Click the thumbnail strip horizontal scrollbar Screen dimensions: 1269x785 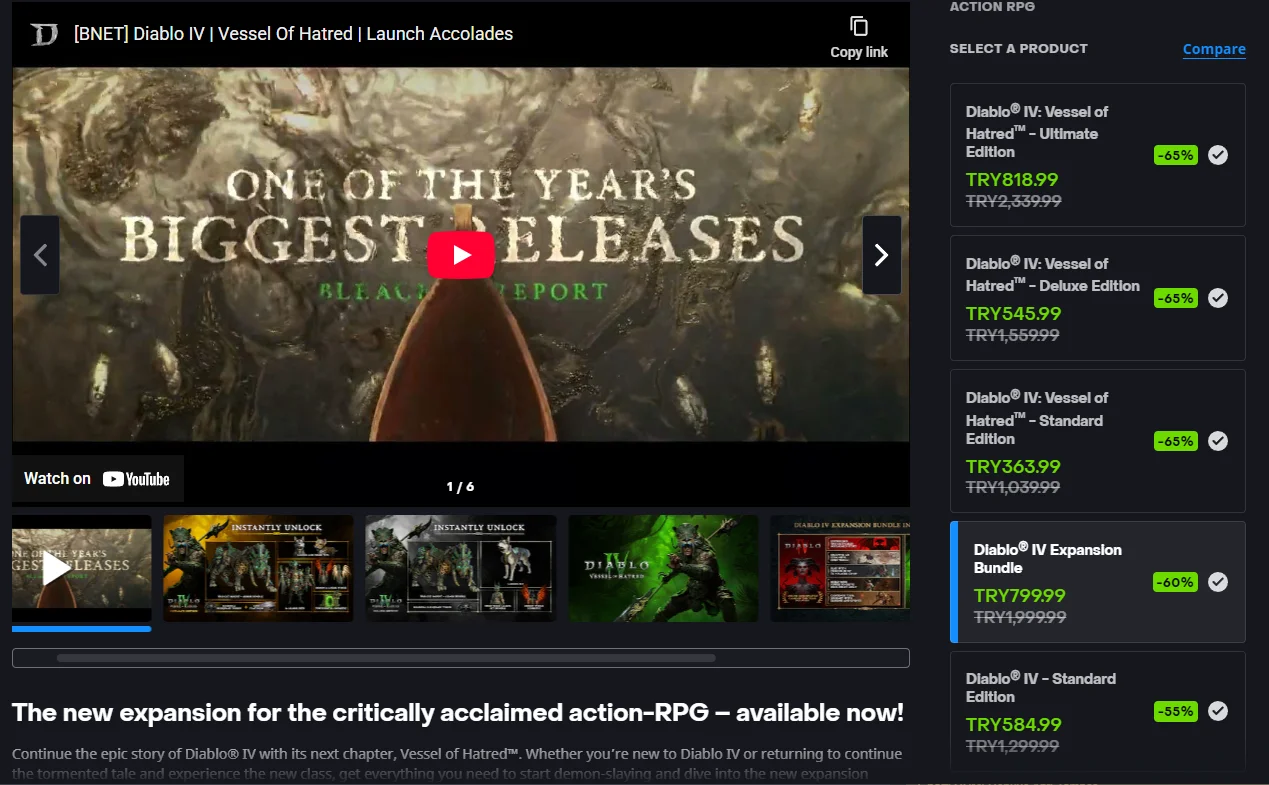386,658
